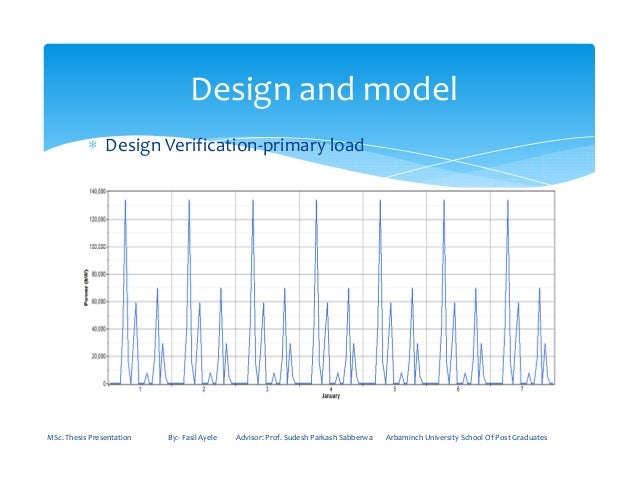Screen dimensions: 638x493
Task: Click day '4' on the x-axis
Action: [x=331, y=389]
